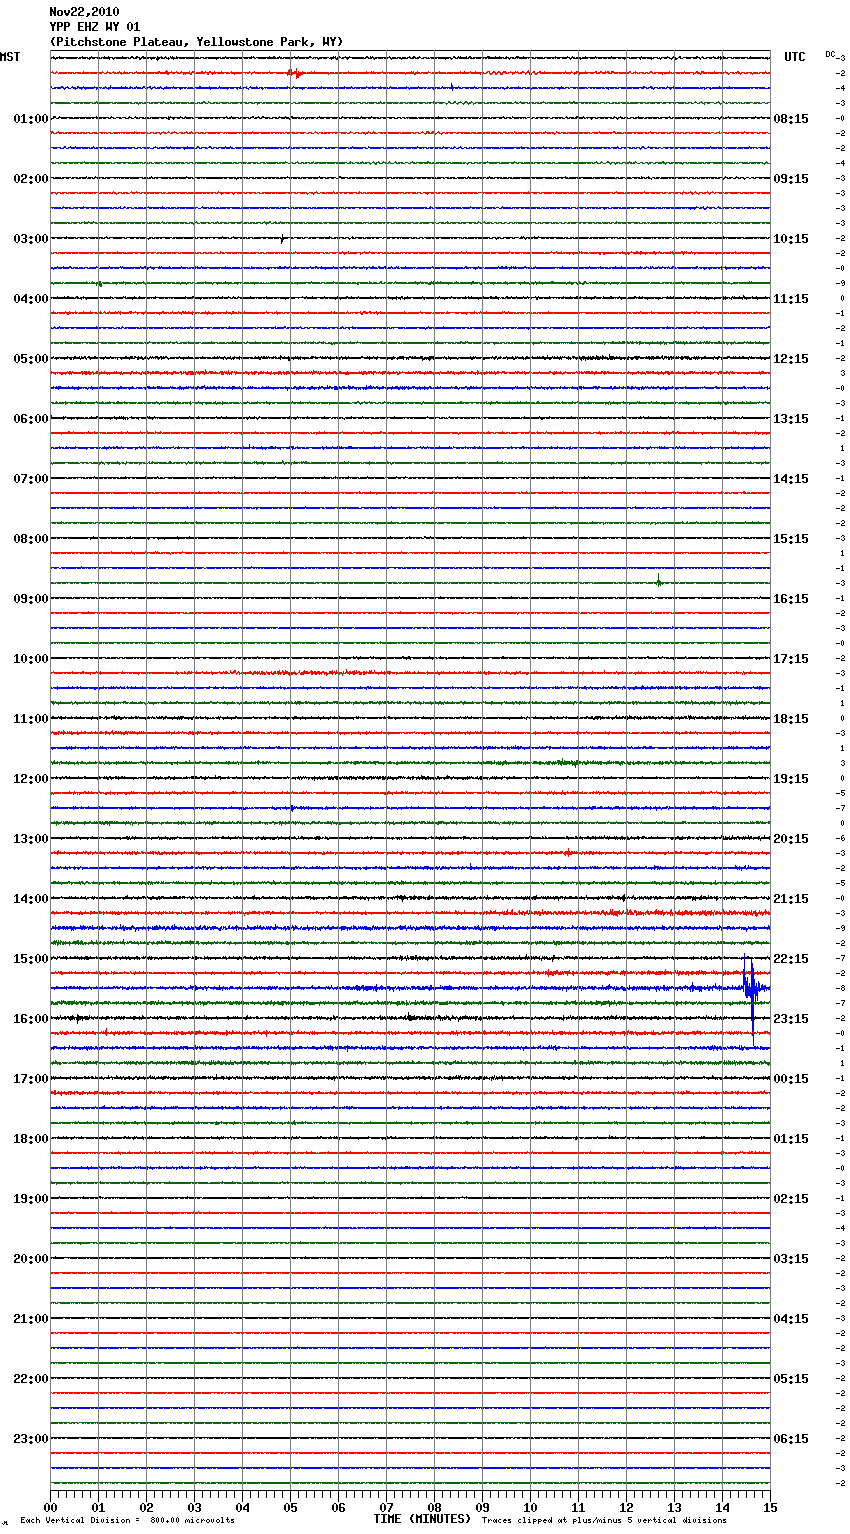Click the 22:15 UTC time label
This screenshot has height=1534, width=850.
791,959
